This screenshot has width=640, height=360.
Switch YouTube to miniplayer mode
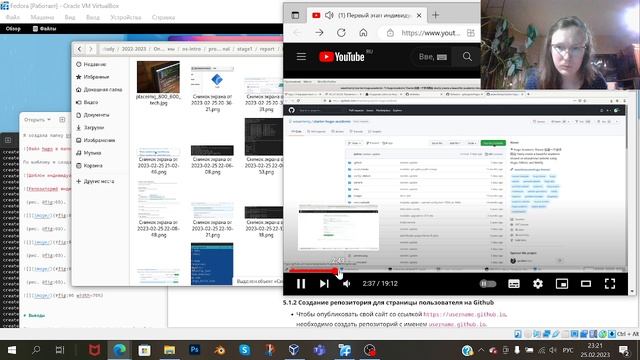tap(562, 284)
